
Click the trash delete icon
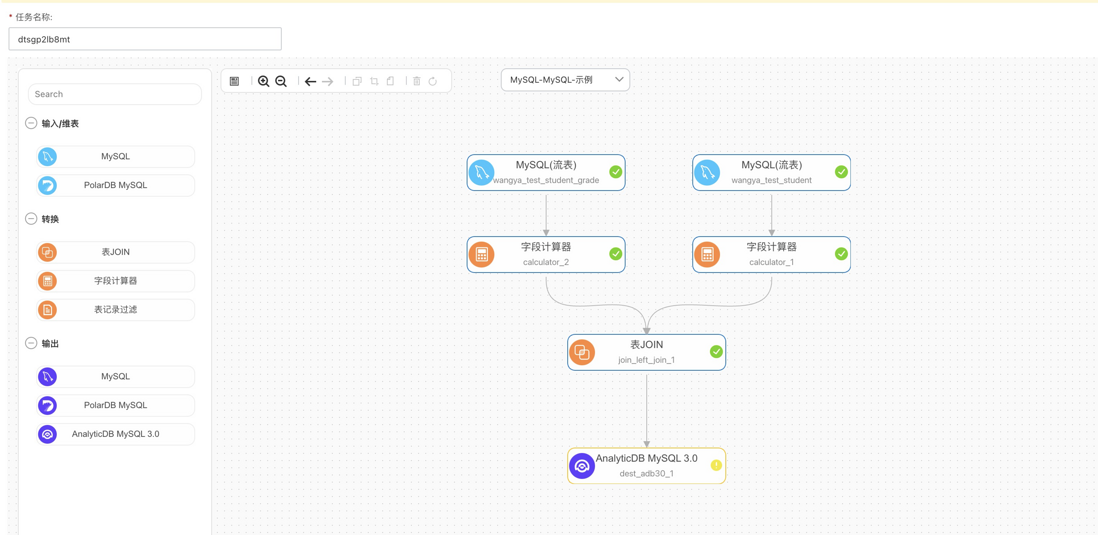point(417,81)
